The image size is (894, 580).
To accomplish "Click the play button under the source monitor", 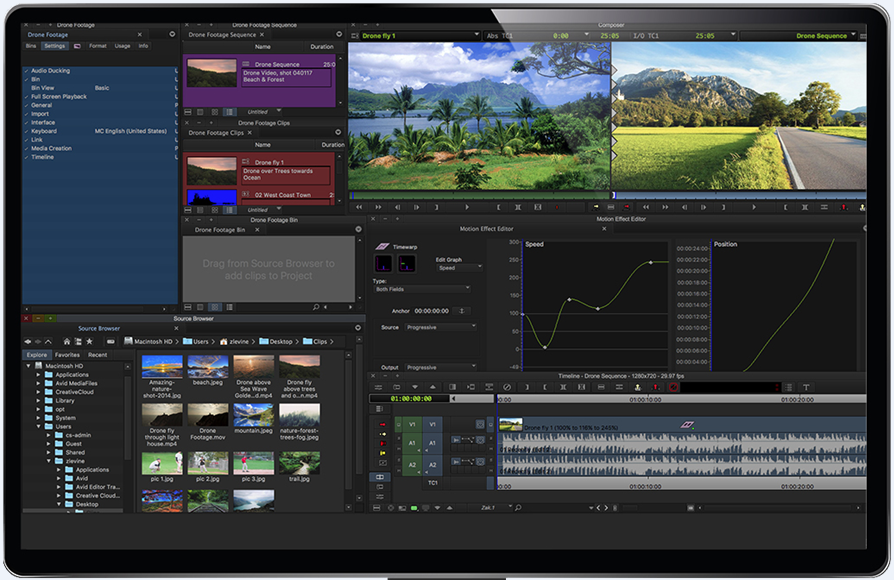I will coord(466,207).
